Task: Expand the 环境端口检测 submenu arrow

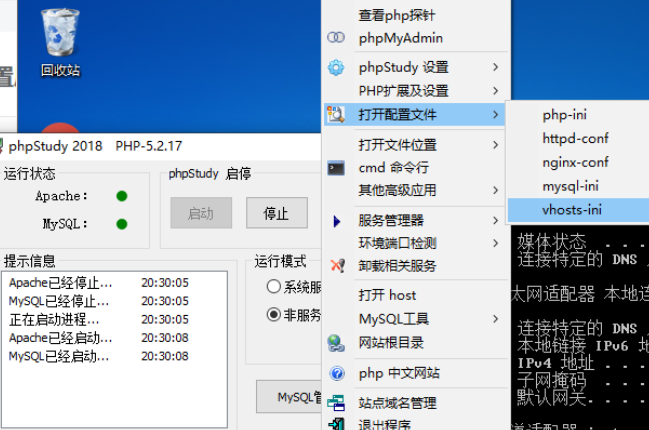Action: [x=495, y=243]
